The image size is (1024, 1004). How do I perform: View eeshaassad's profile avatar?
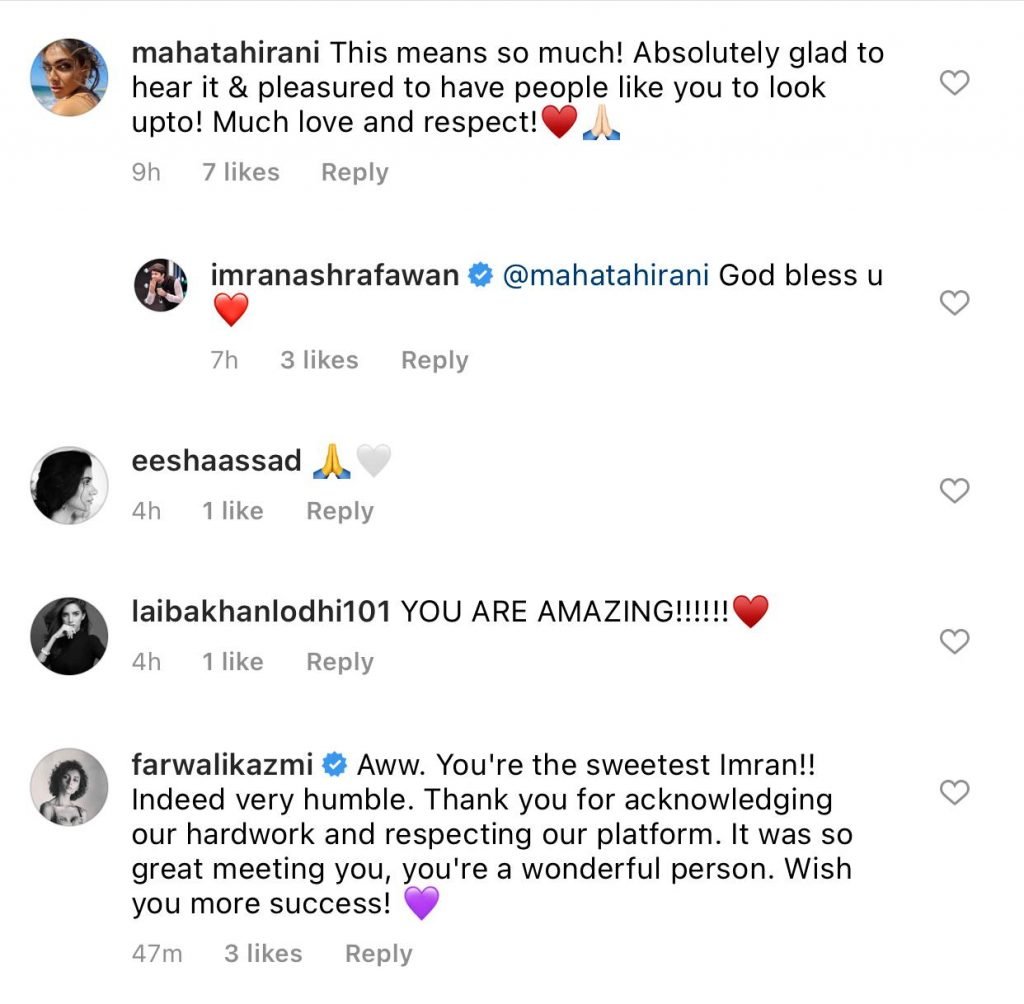point(69,485)
